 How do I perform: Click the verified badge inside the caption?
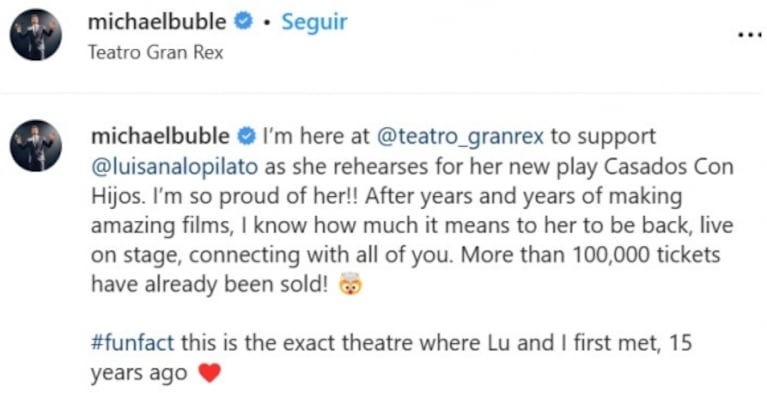click(x=247, y=137)
